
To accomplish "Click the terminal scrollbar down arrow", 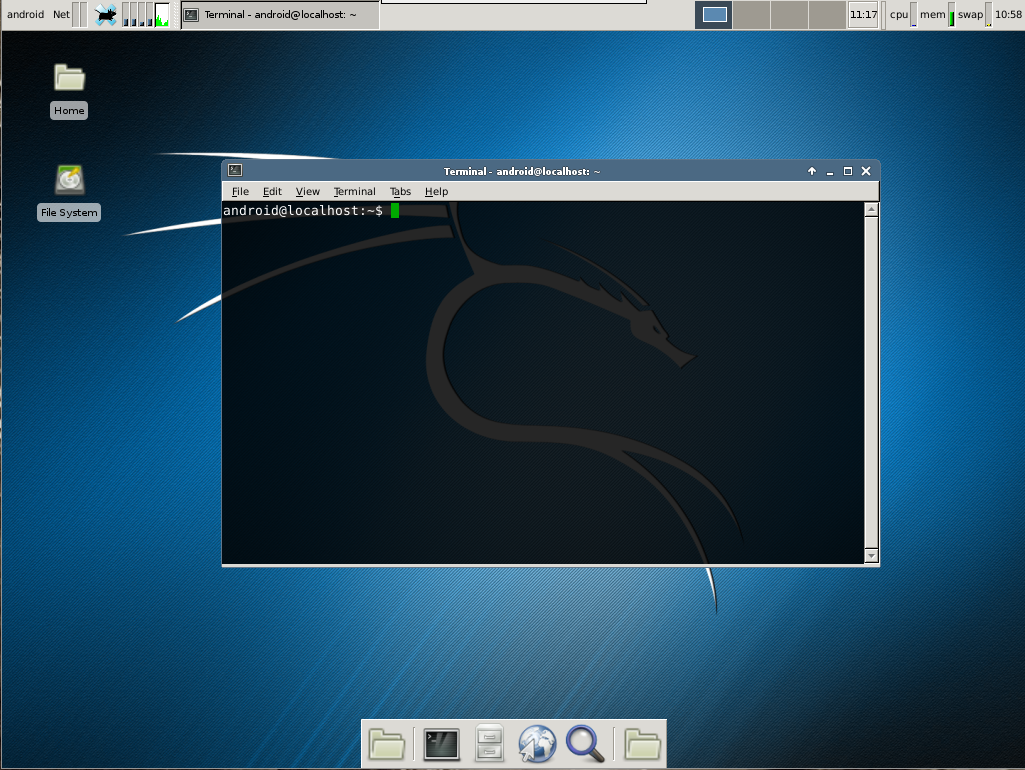I will [871, 556].
